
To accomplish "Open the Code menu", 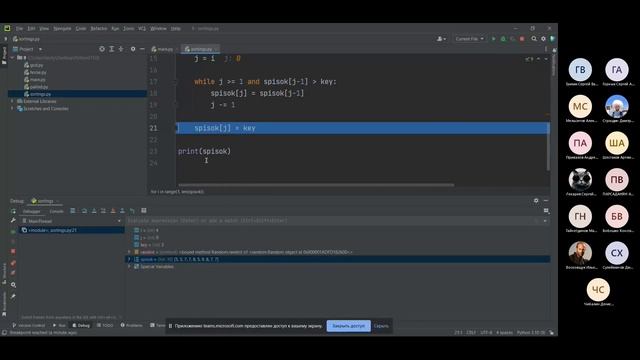I will coord(81,29).
